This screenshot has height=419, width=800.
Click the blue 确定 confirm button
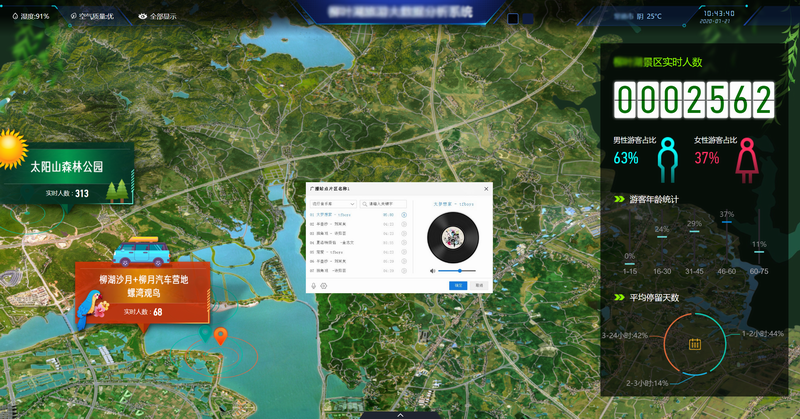pos(458,285)
